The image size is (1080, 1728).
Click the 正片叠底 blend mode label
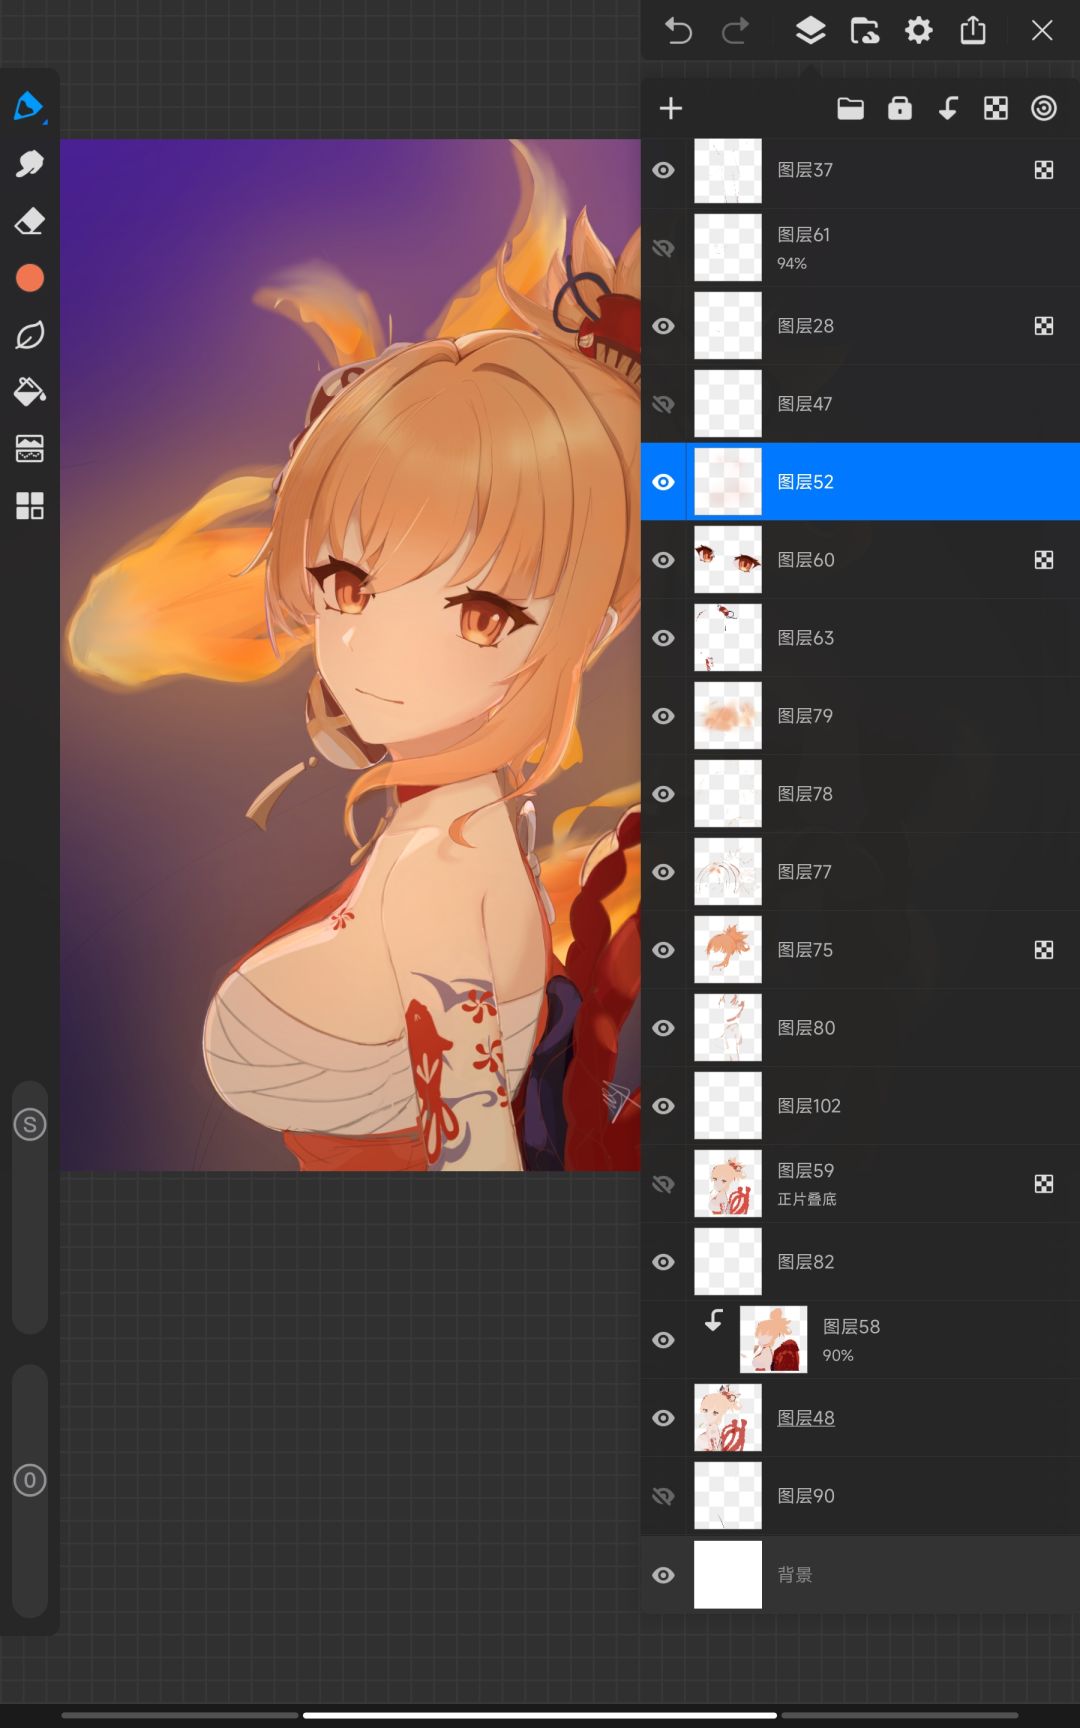coord(807,1199)
